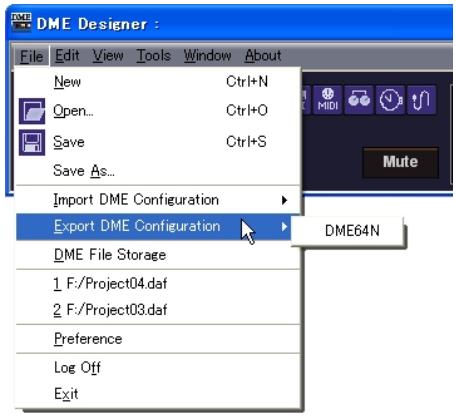Viewport: 456px width, 417px height.
Task: Click the Save floppy disk icon in the menu
Action: click(32, 143)
